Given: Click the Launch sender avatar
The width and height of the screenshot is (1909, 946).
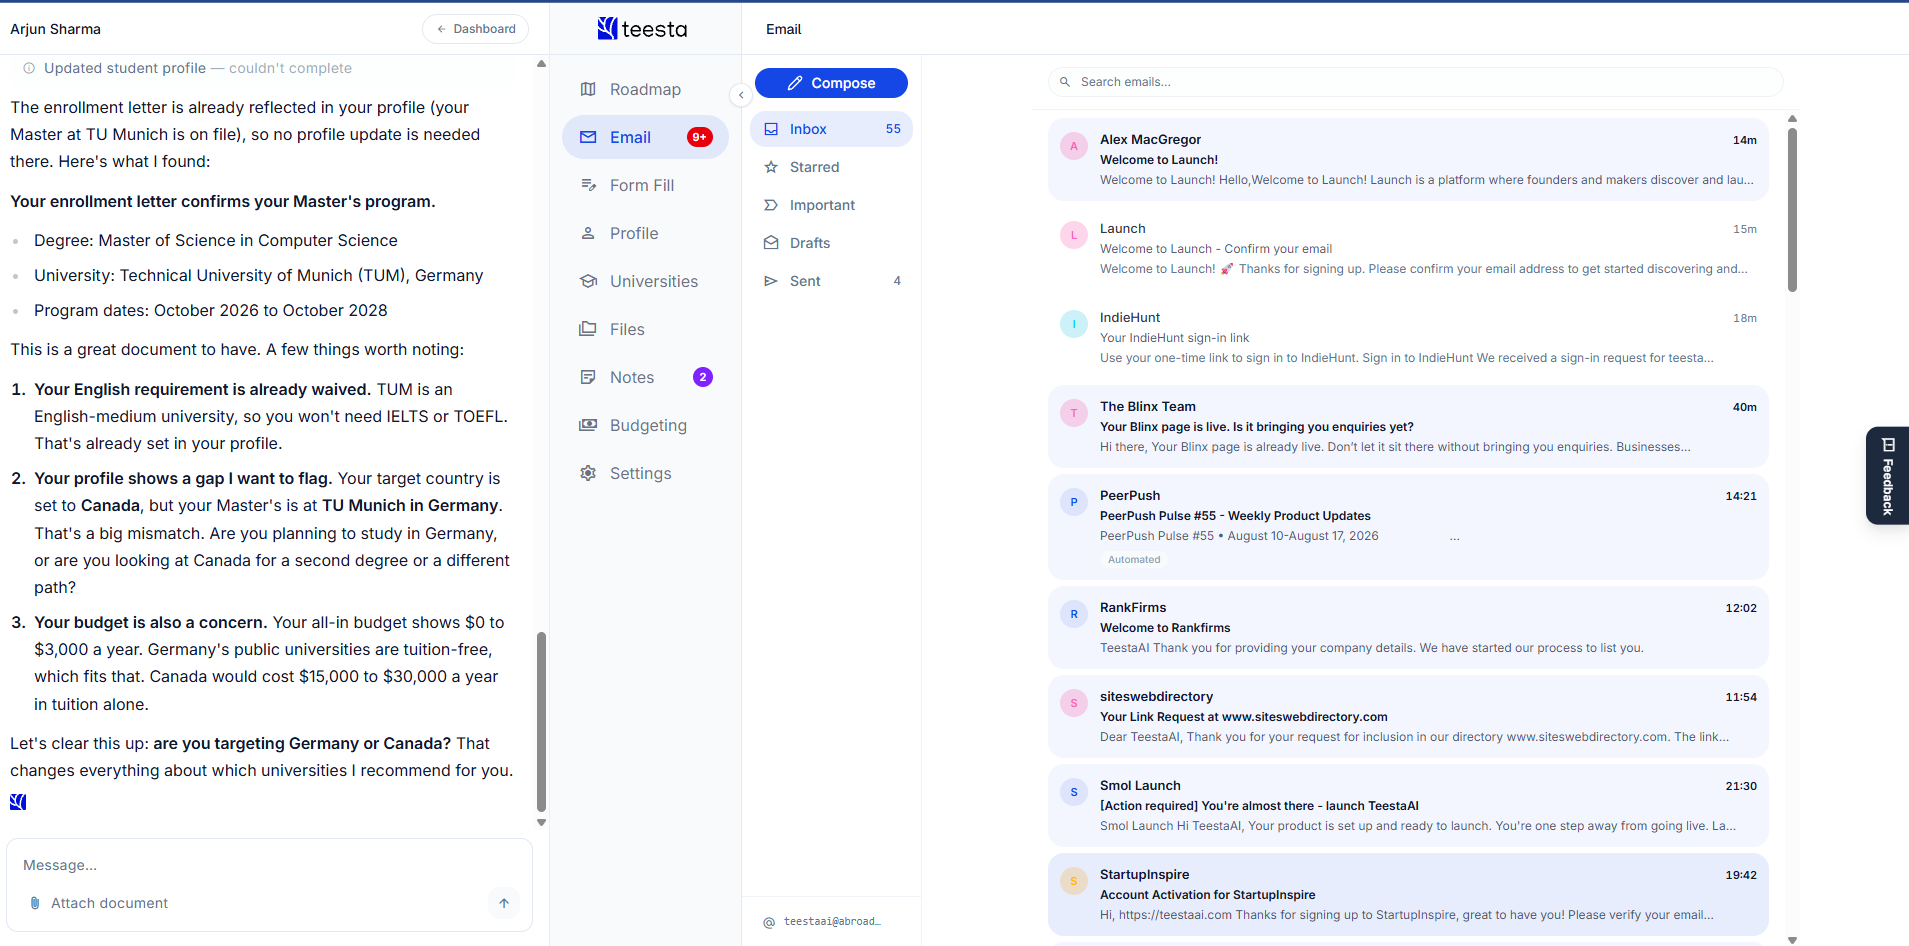Looking at the screenshot, I should (x=1074, y=235).
